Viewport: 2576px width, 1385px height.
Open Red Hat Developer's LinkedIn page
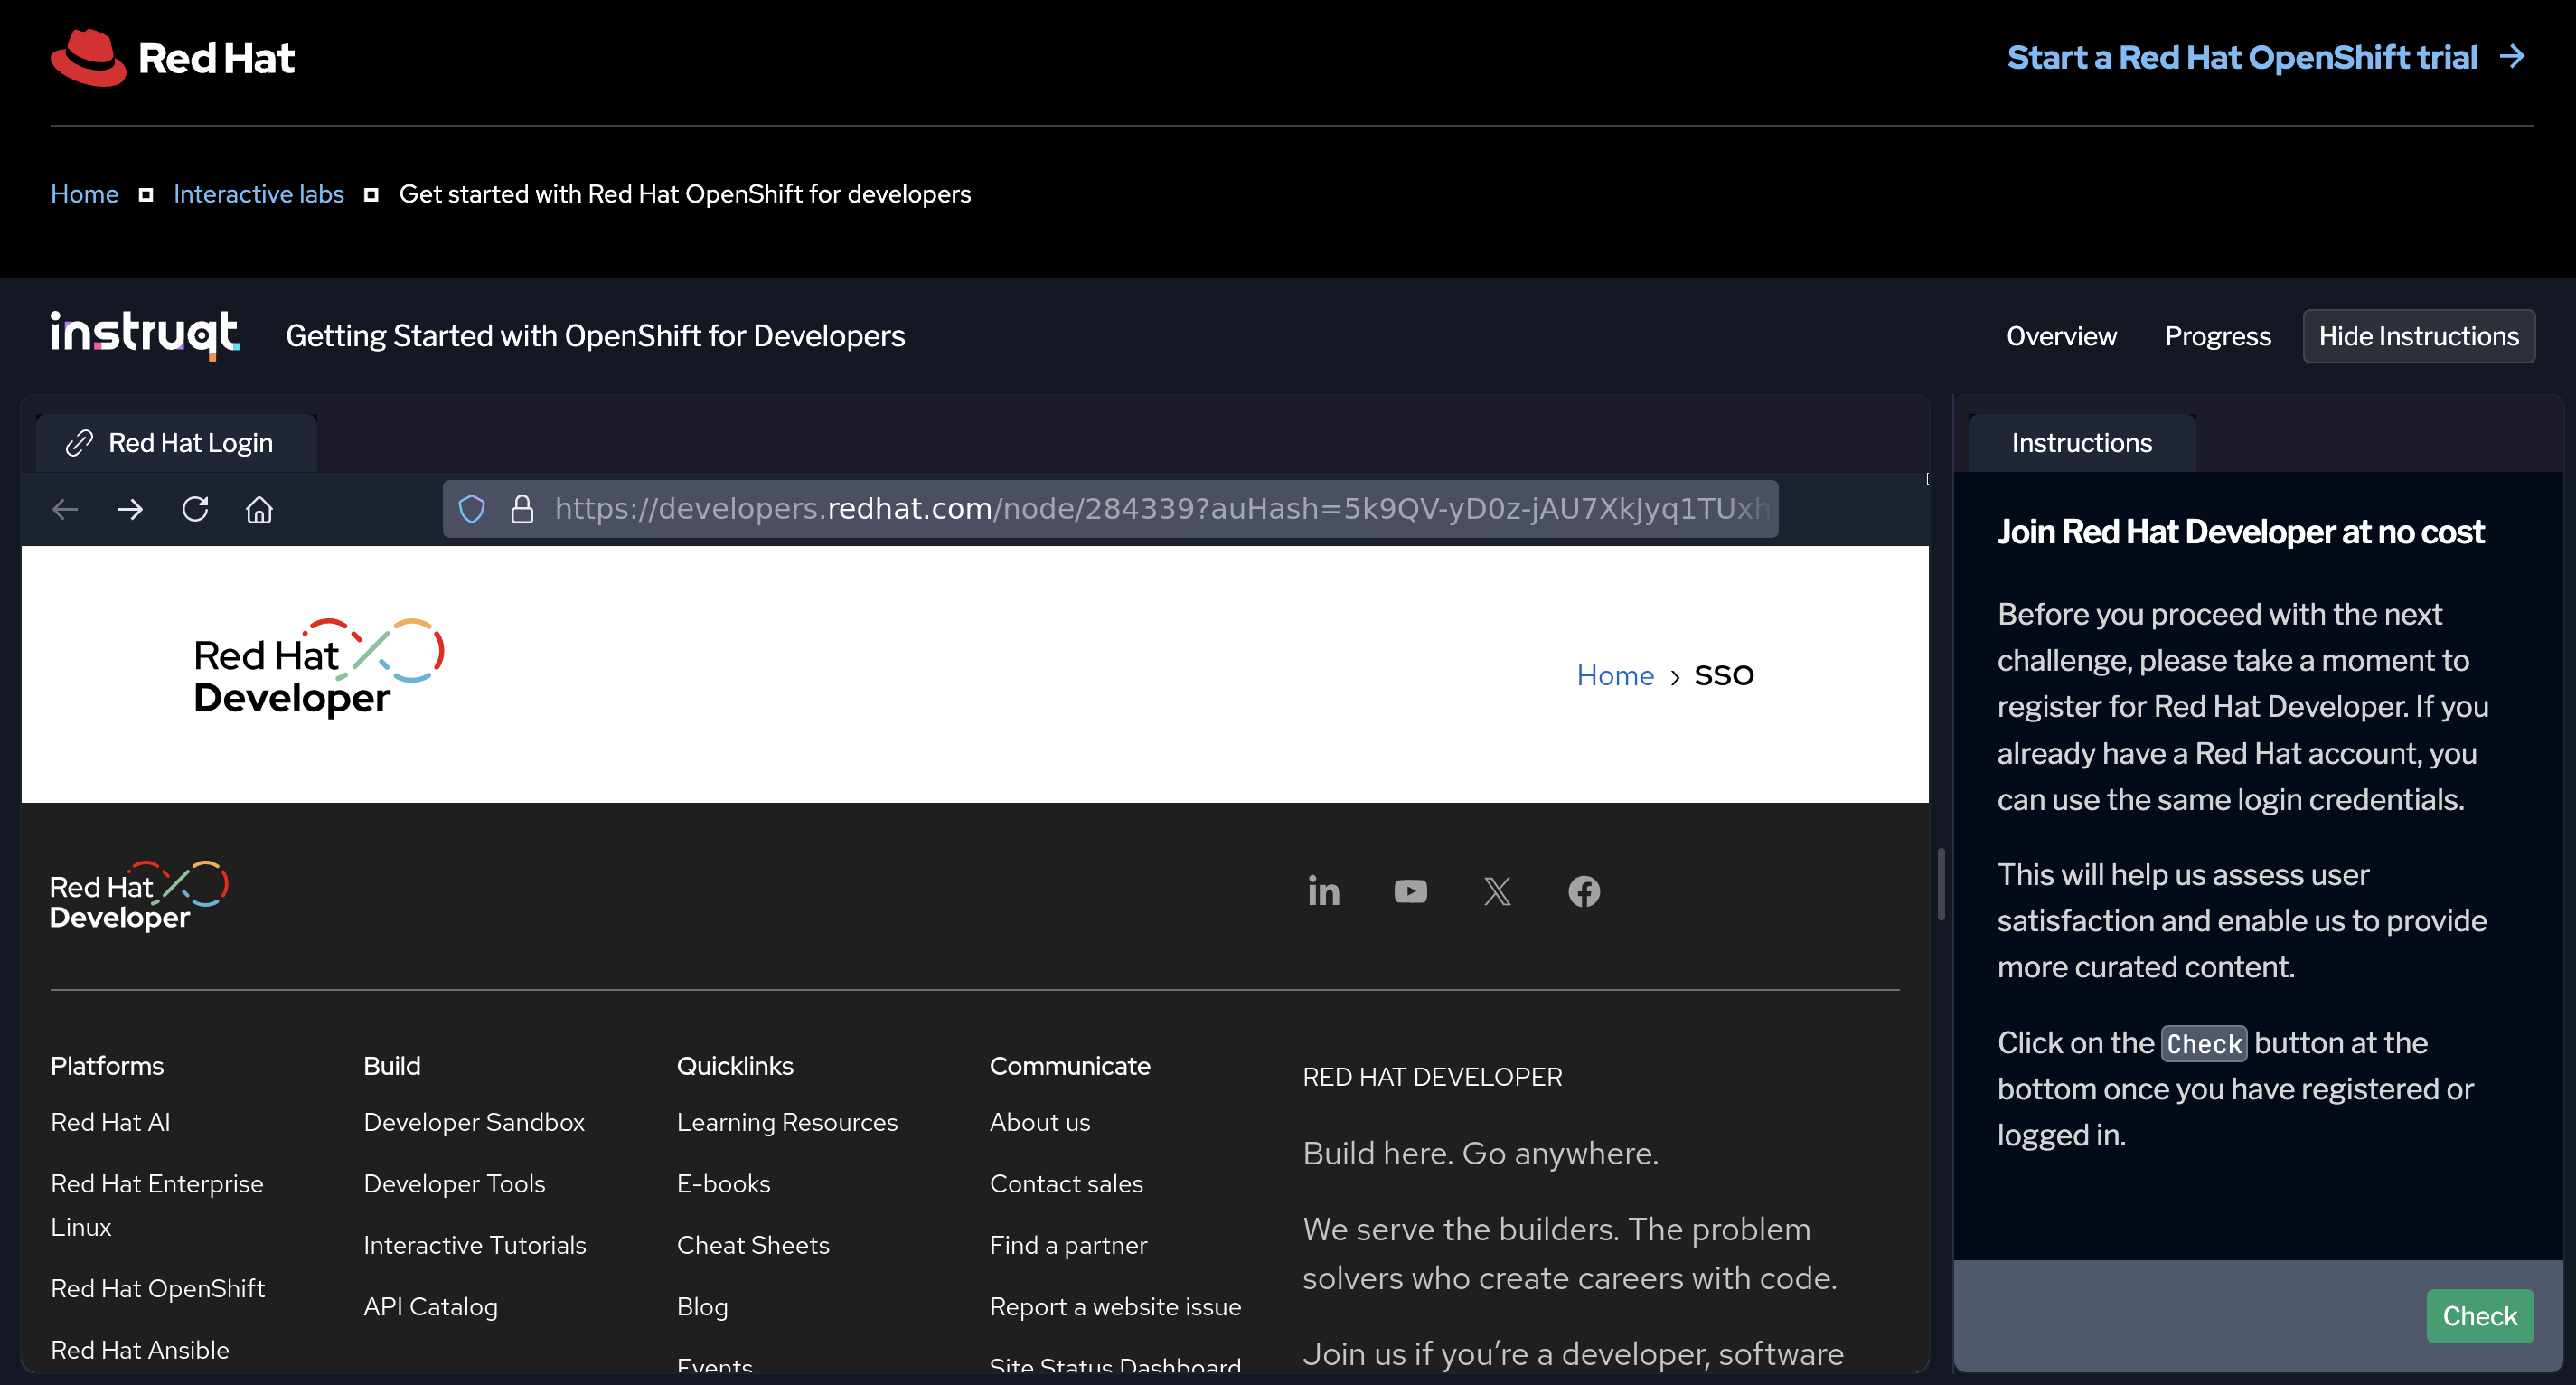pyautogui.click(x=1324, y=891)
